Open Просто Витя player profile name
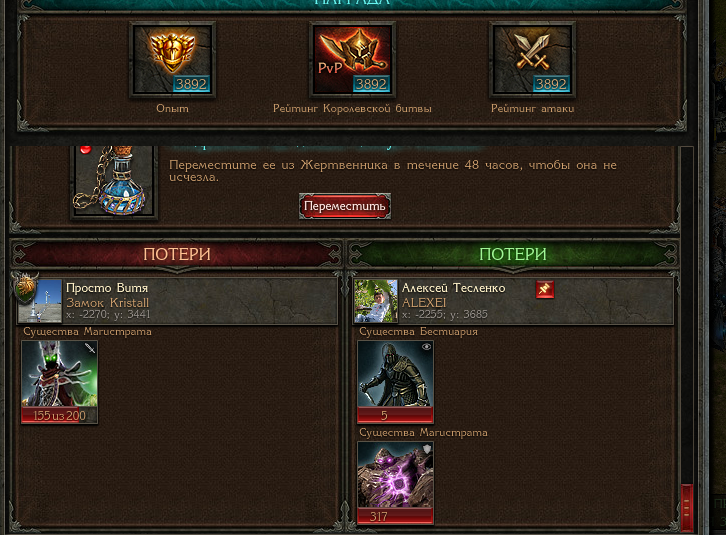726x535 pixels. [x=107, y=288]
